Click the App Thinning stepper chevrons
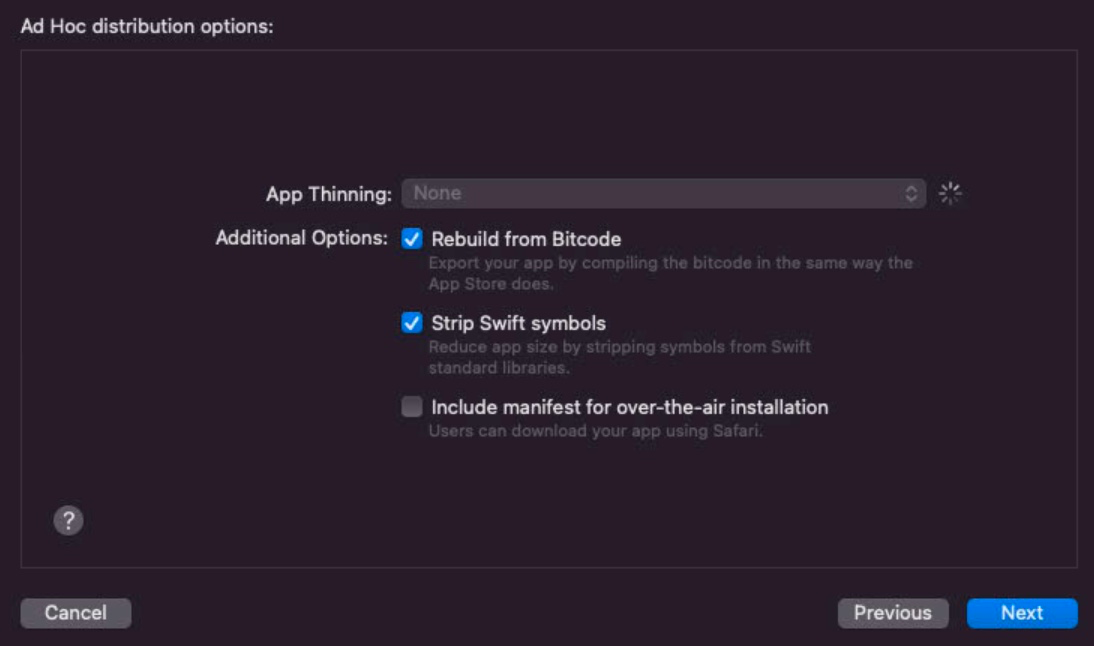 (x=911, y=194)
